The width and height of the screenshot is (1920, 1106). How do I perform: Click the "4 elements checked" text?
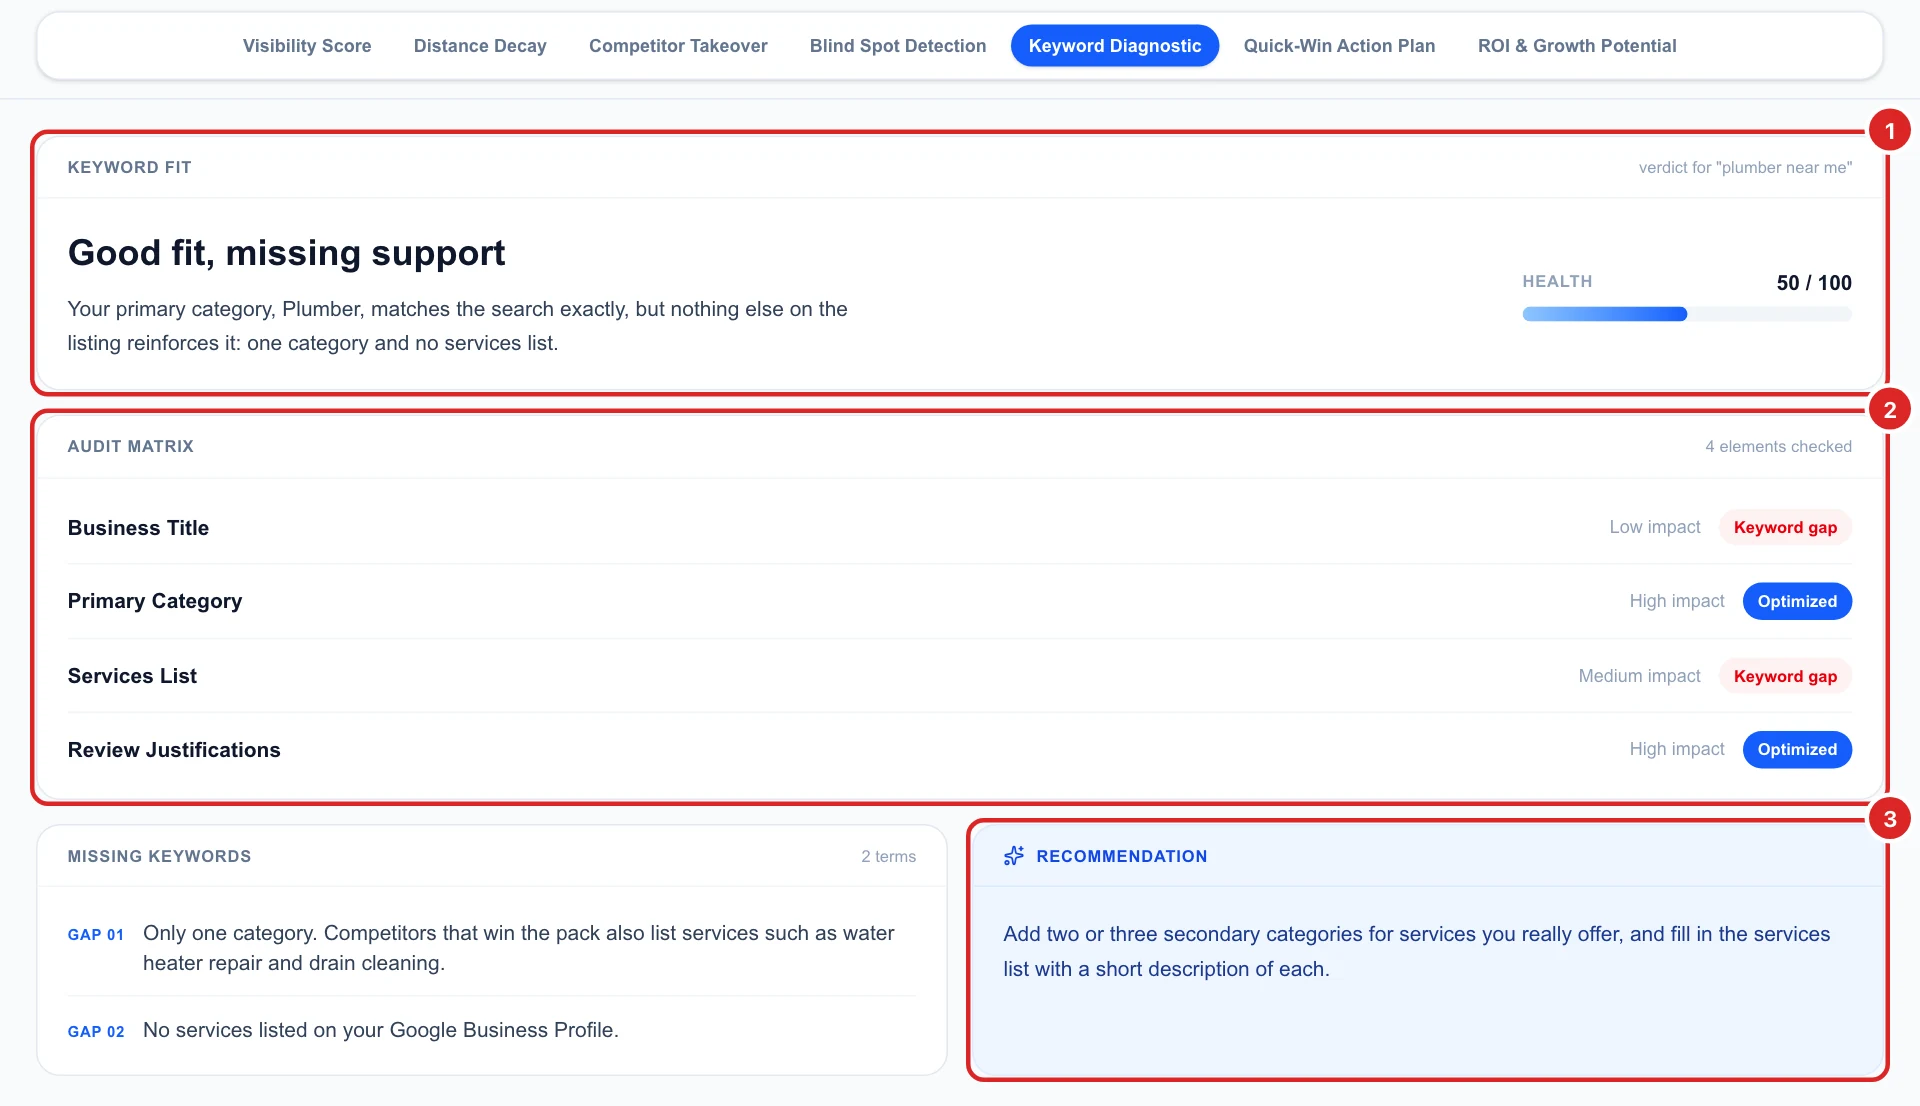click(1778, 447)
